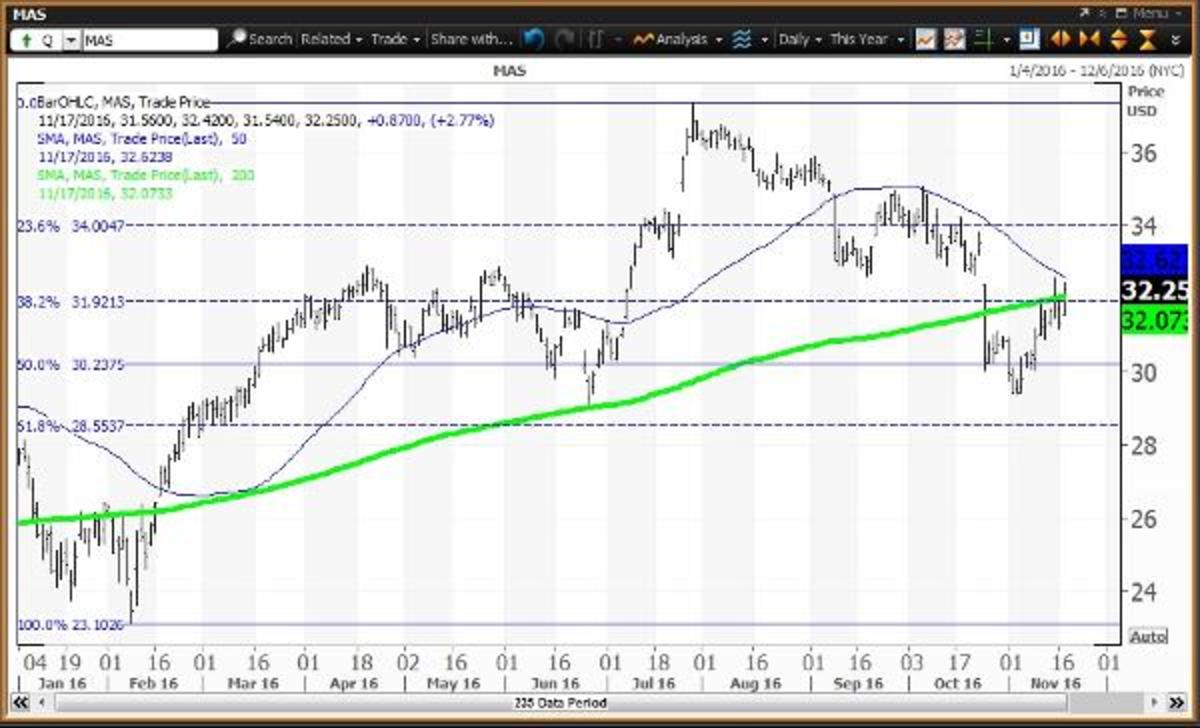Click the blue wavy lines indicator icon
1200x728 pixels.
(x=741, y=39)
